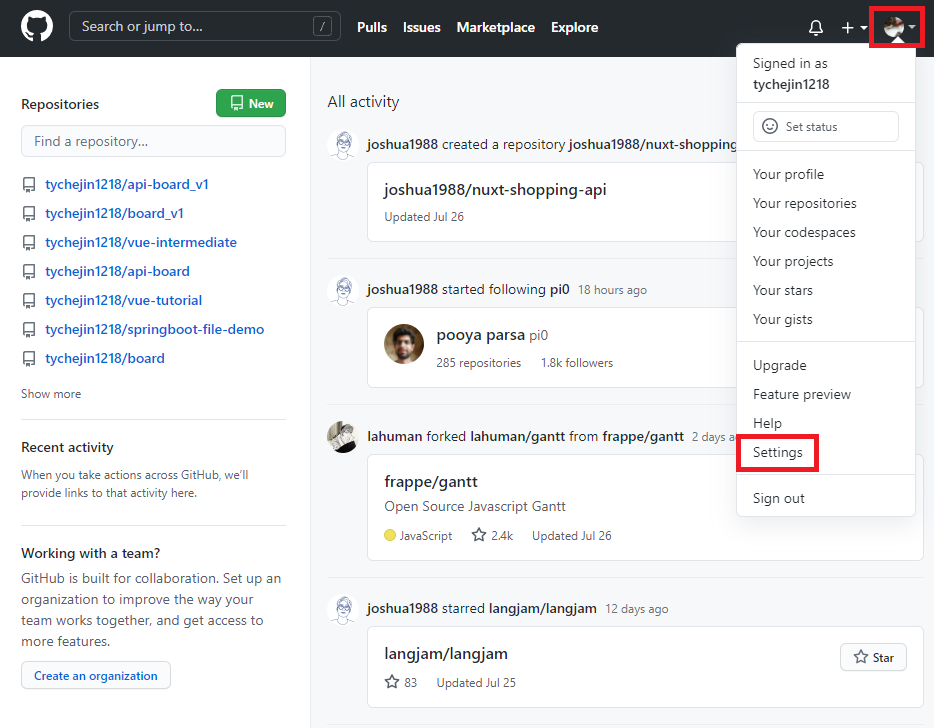Click repo icon beside tychejin1218/vue-intermediate
Screen dimensions: 934x728
pos(29,242)
